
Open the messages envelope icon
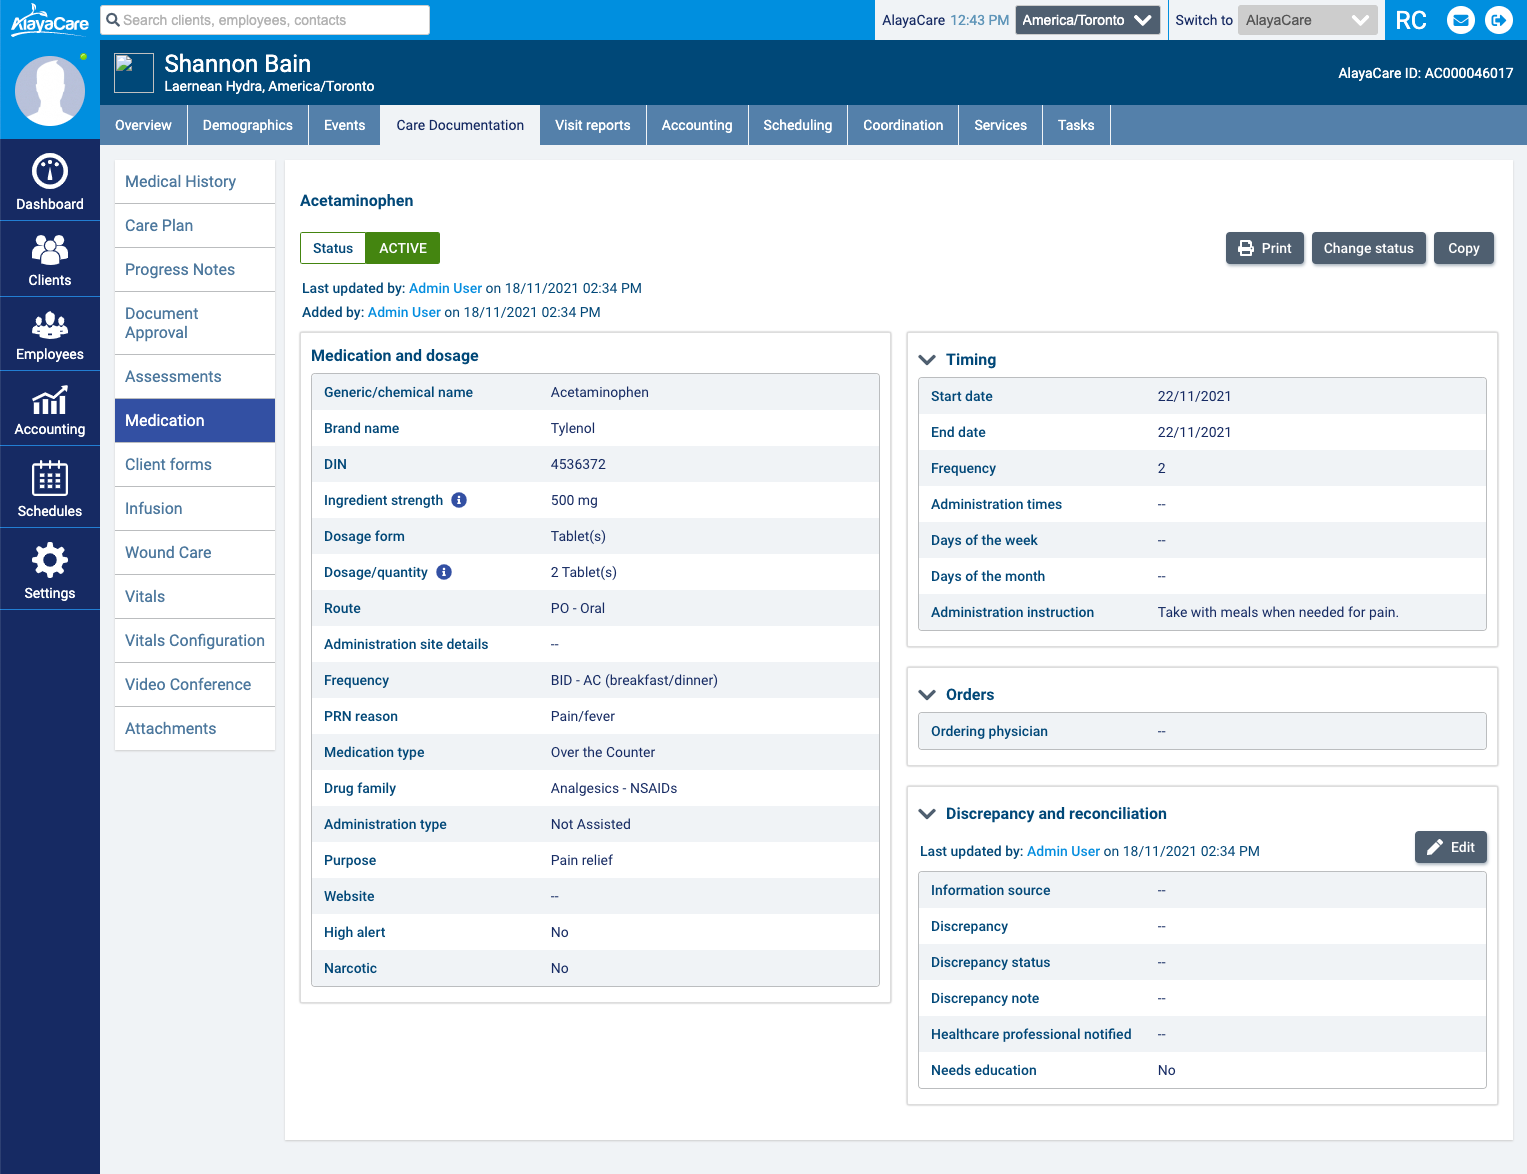1461,20
